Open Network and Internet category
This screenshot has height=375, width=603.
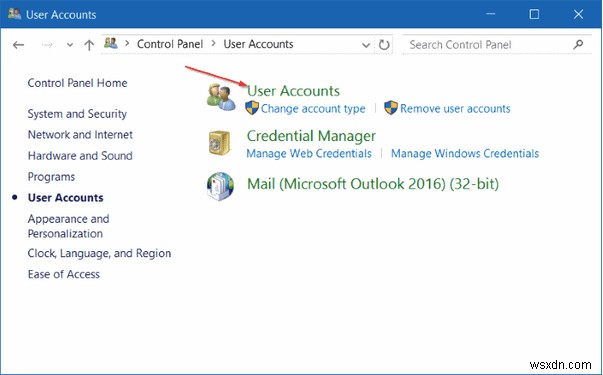(x=80, y=135)
